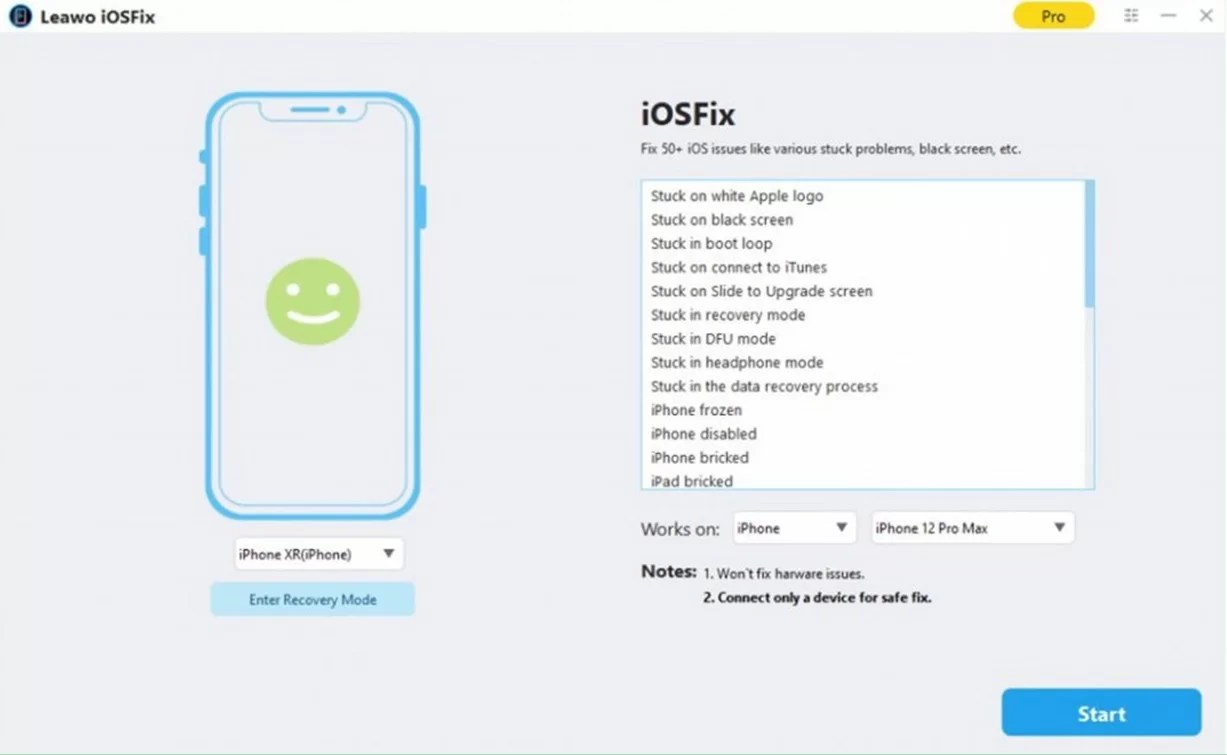
Task: Select the iPad bricked issue
Action: tap(691, 481)
